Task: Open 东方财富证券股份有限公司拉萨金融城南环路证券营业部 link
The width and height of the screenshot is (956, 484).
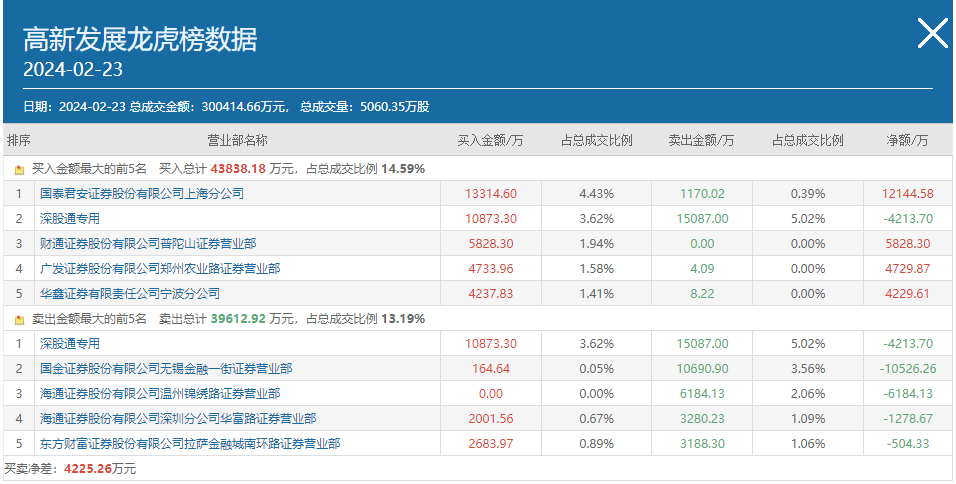Action: tap(190, 444)
